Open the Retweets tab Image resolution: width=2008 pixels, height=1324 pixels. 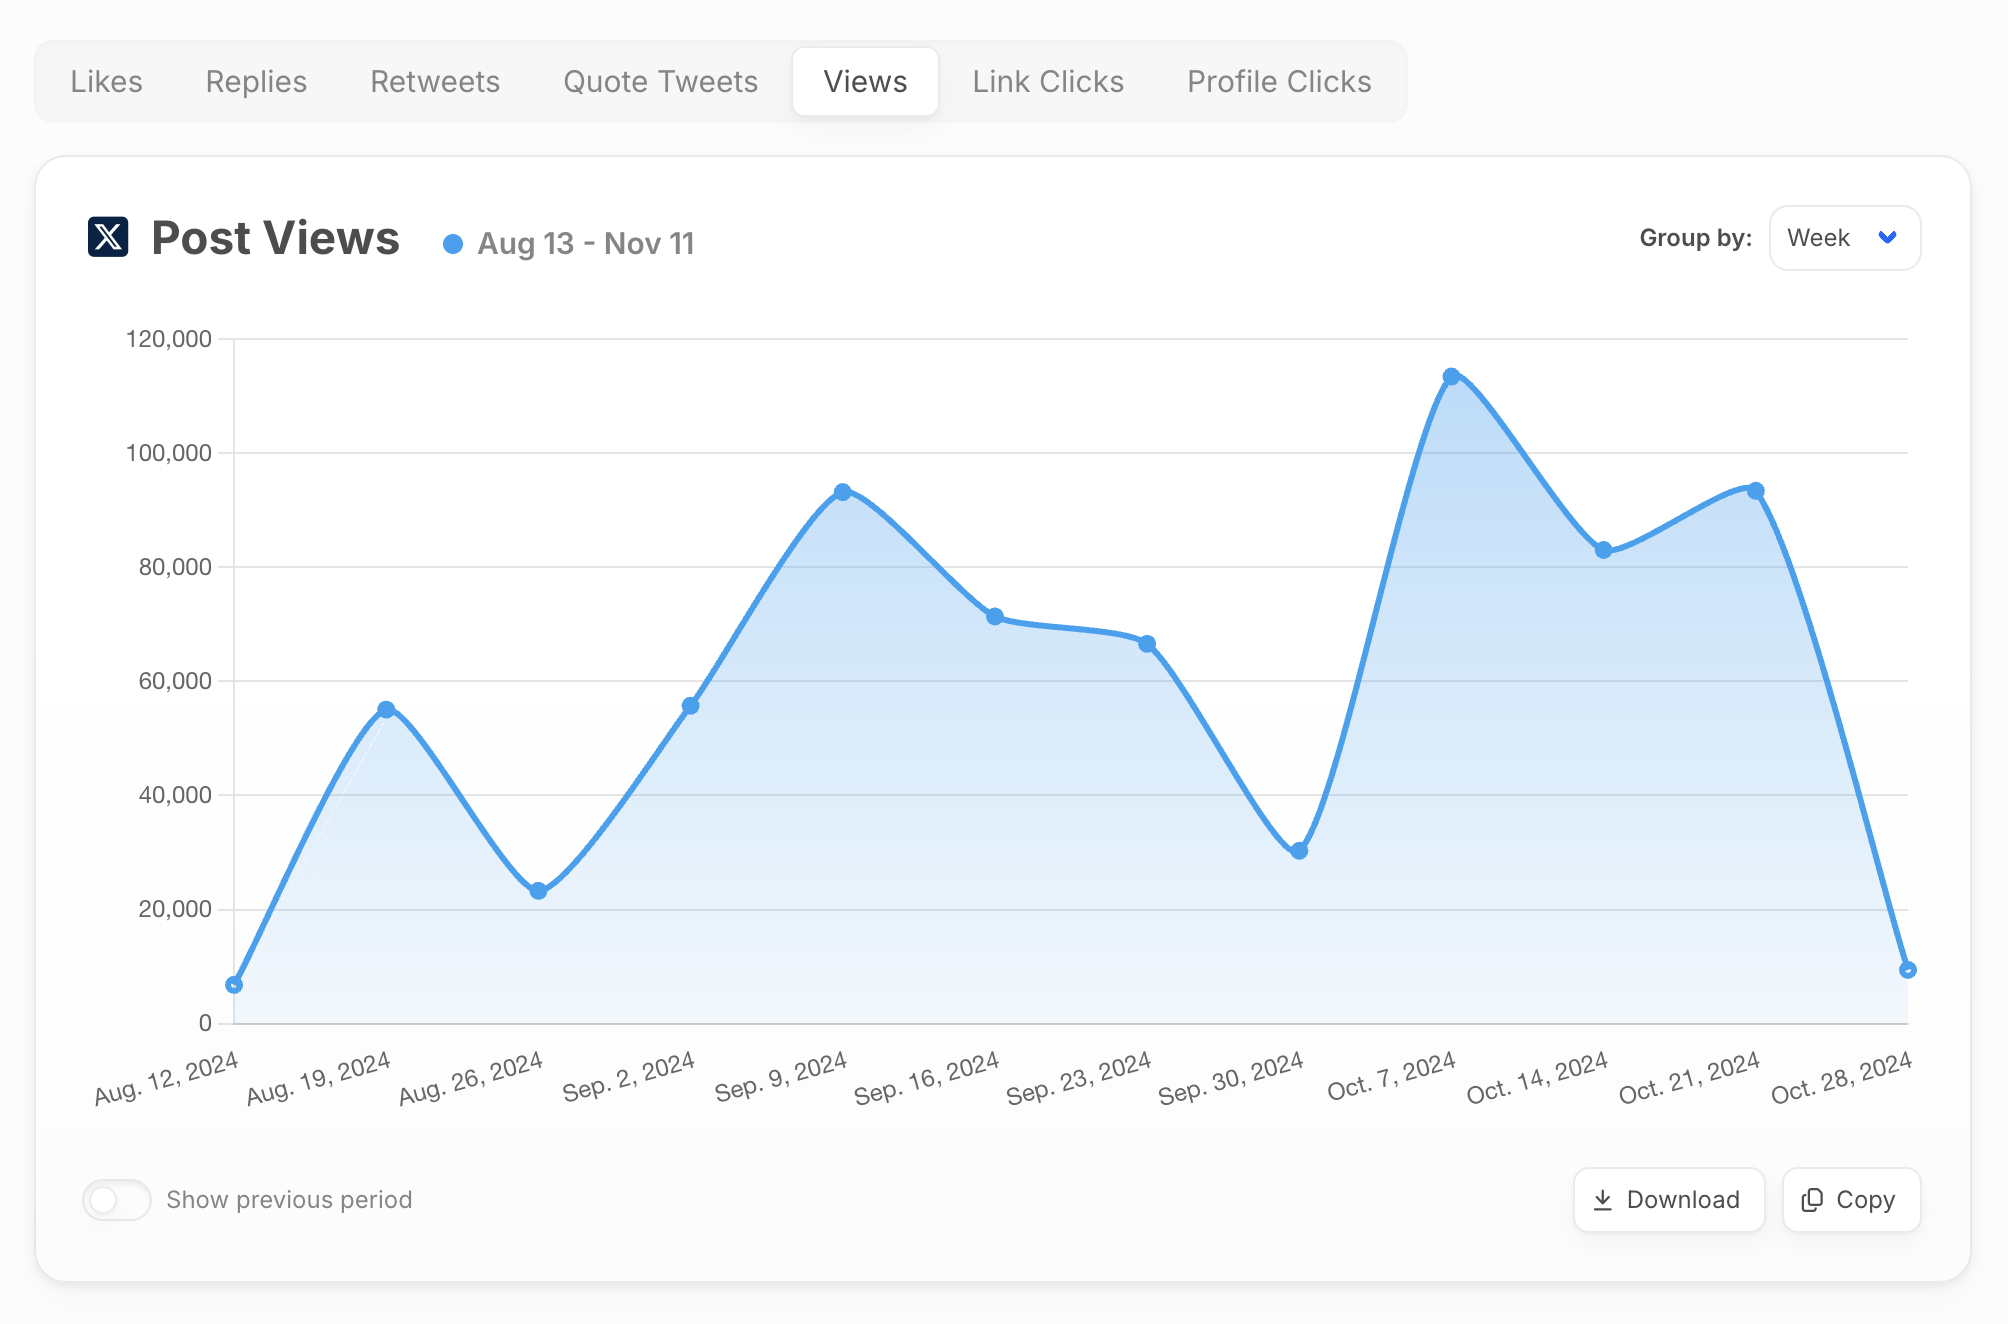(x=435, y=82)
